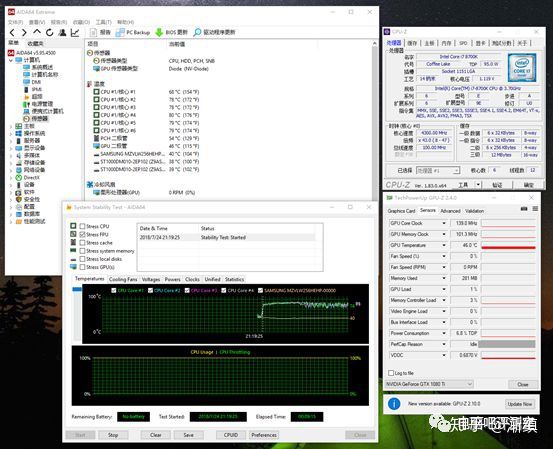553x449 pixels.
Task: Click the Clear button in stability test
Action: 156,435
